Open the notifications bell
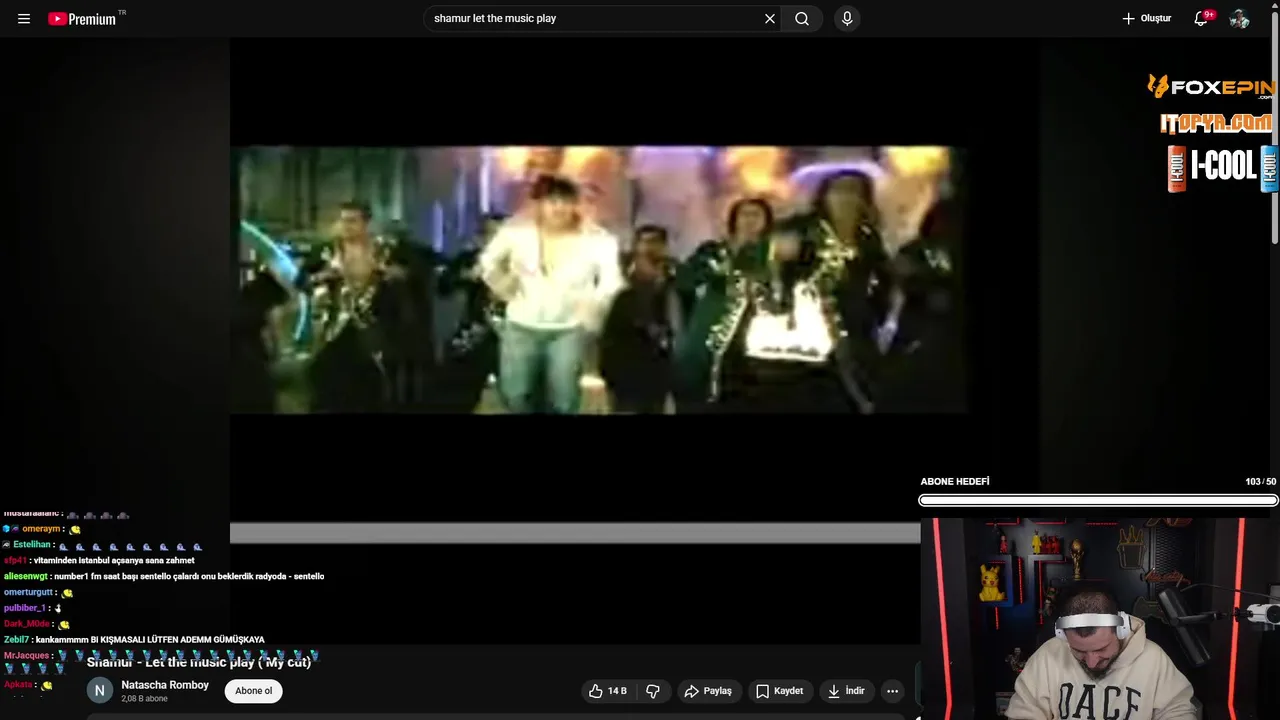The height and width of the screenshot is (720, 1280). [x=1202, y=19]
